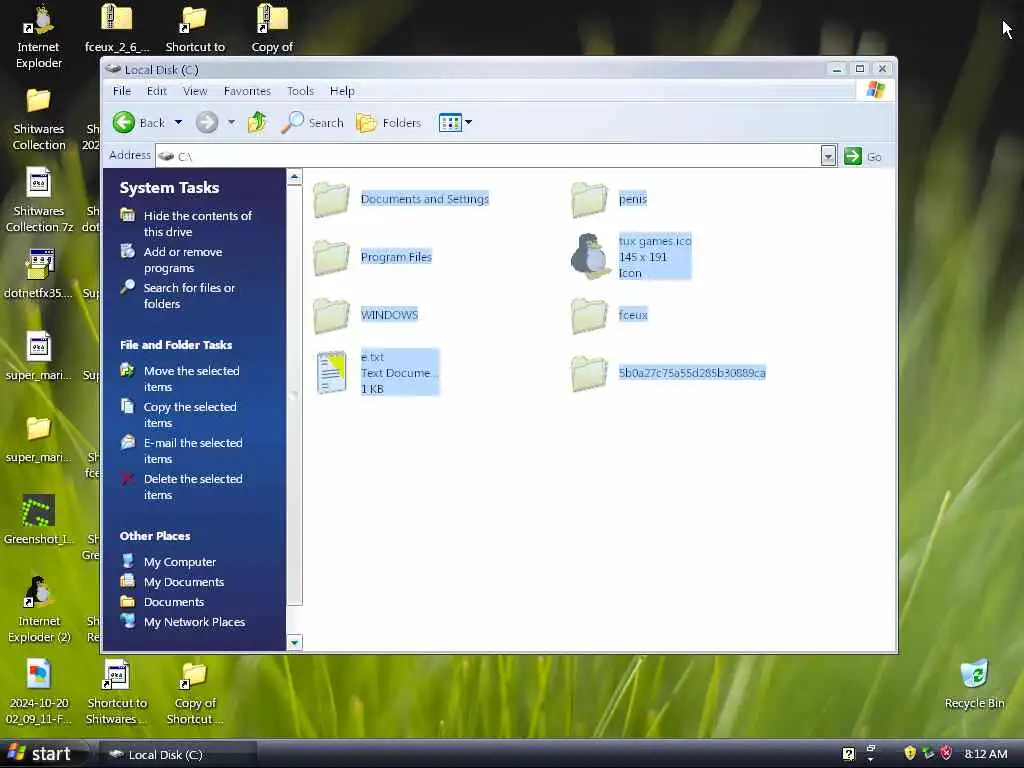Select the fceux folder

(609, 314)
